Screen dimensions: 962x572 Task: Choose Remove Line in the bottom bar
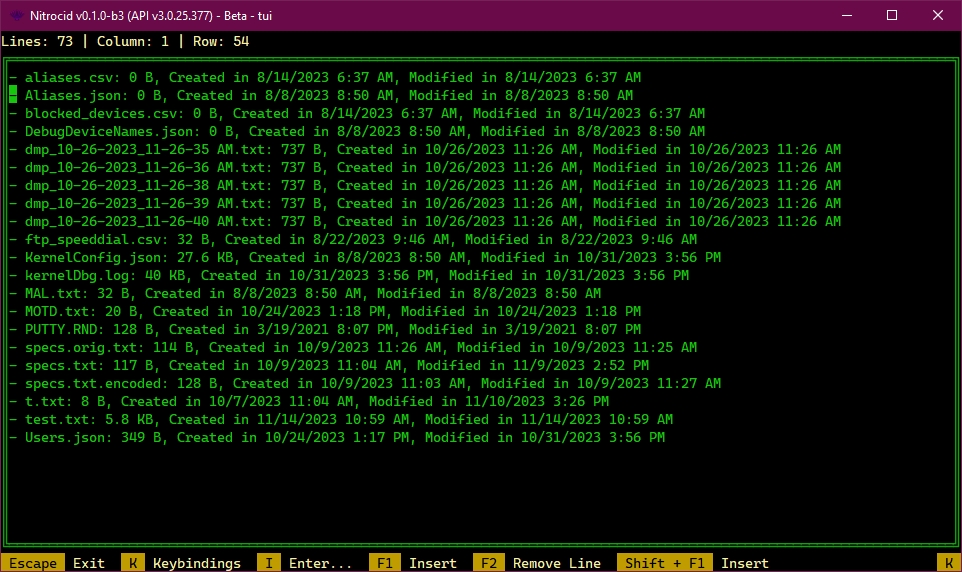click(556, 563)
